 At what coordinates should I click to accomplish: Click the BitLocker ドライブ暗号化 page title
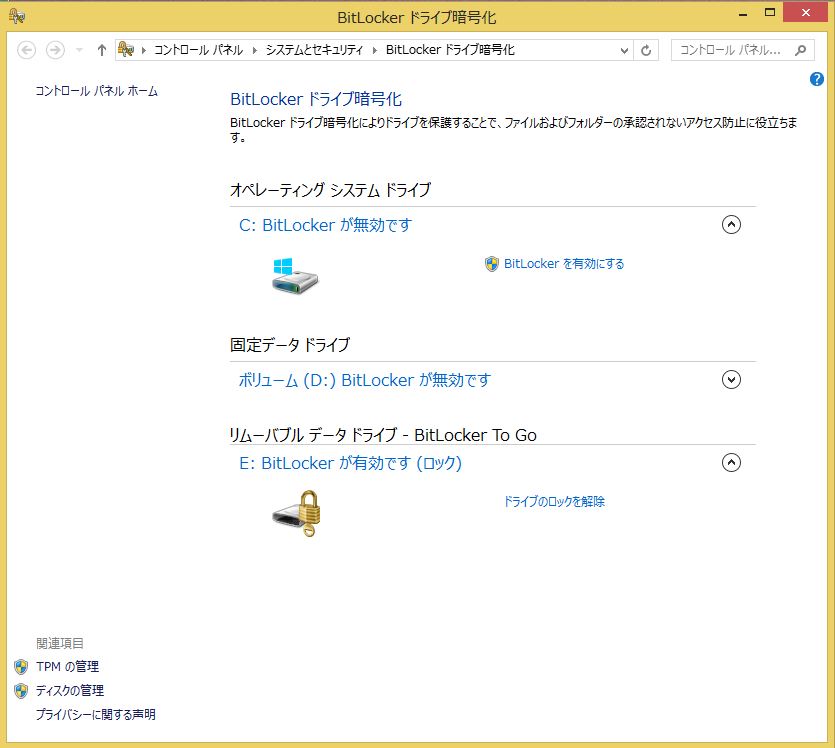pyautogui.click(x=316, y=99)
